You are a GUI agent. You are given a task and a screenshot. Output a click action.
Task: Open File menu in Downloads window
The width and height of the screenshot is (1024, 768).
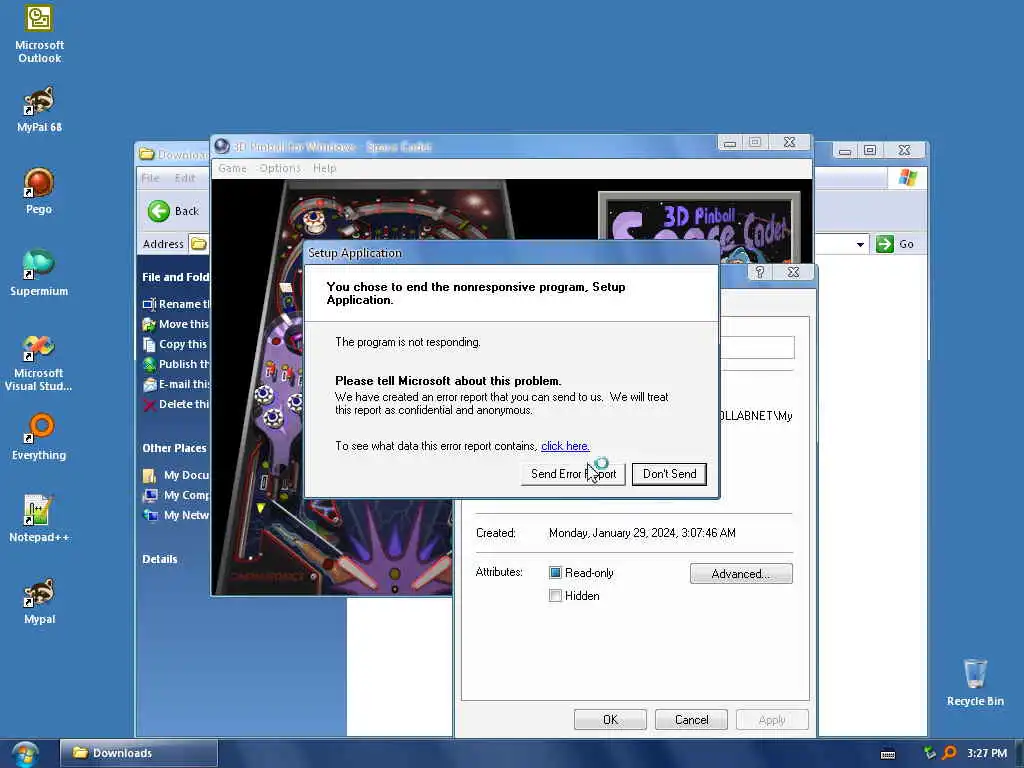150,178
